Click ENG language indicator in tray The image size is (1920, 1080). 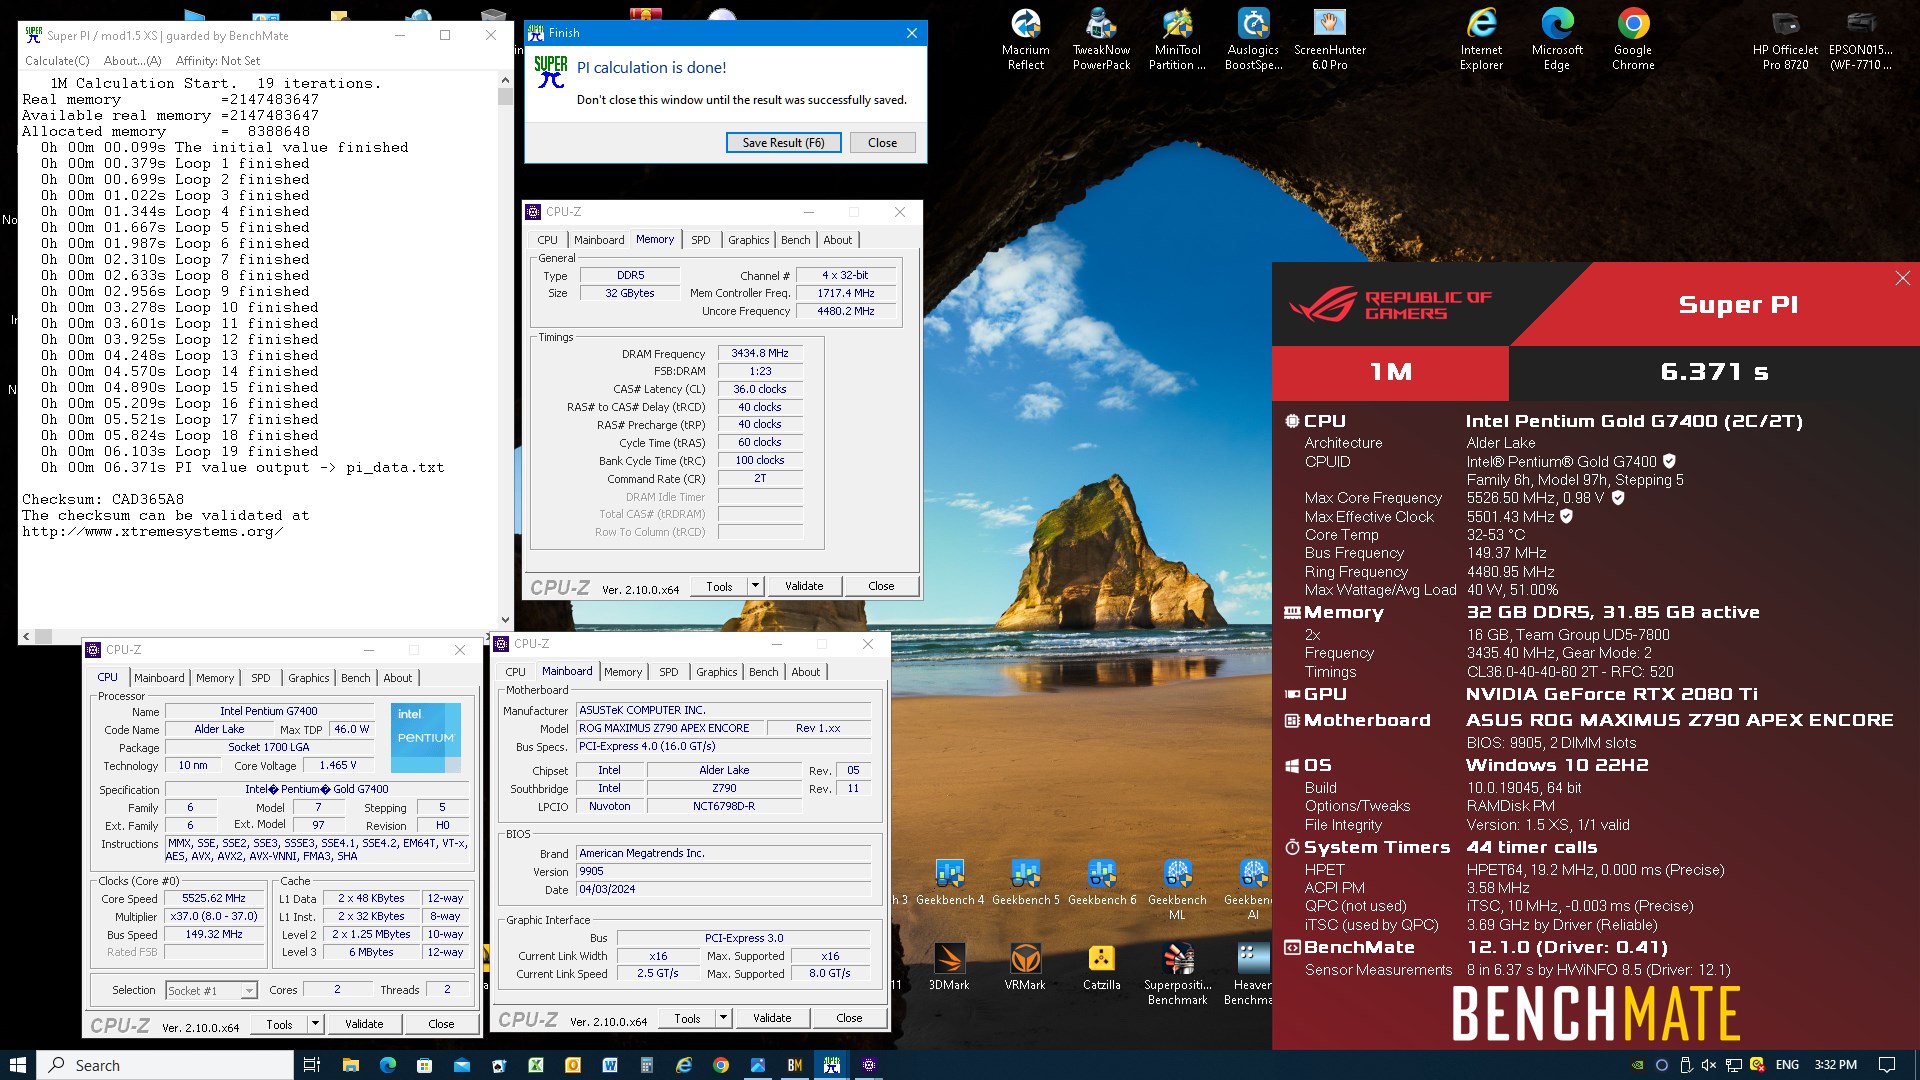point(1787,1065)
